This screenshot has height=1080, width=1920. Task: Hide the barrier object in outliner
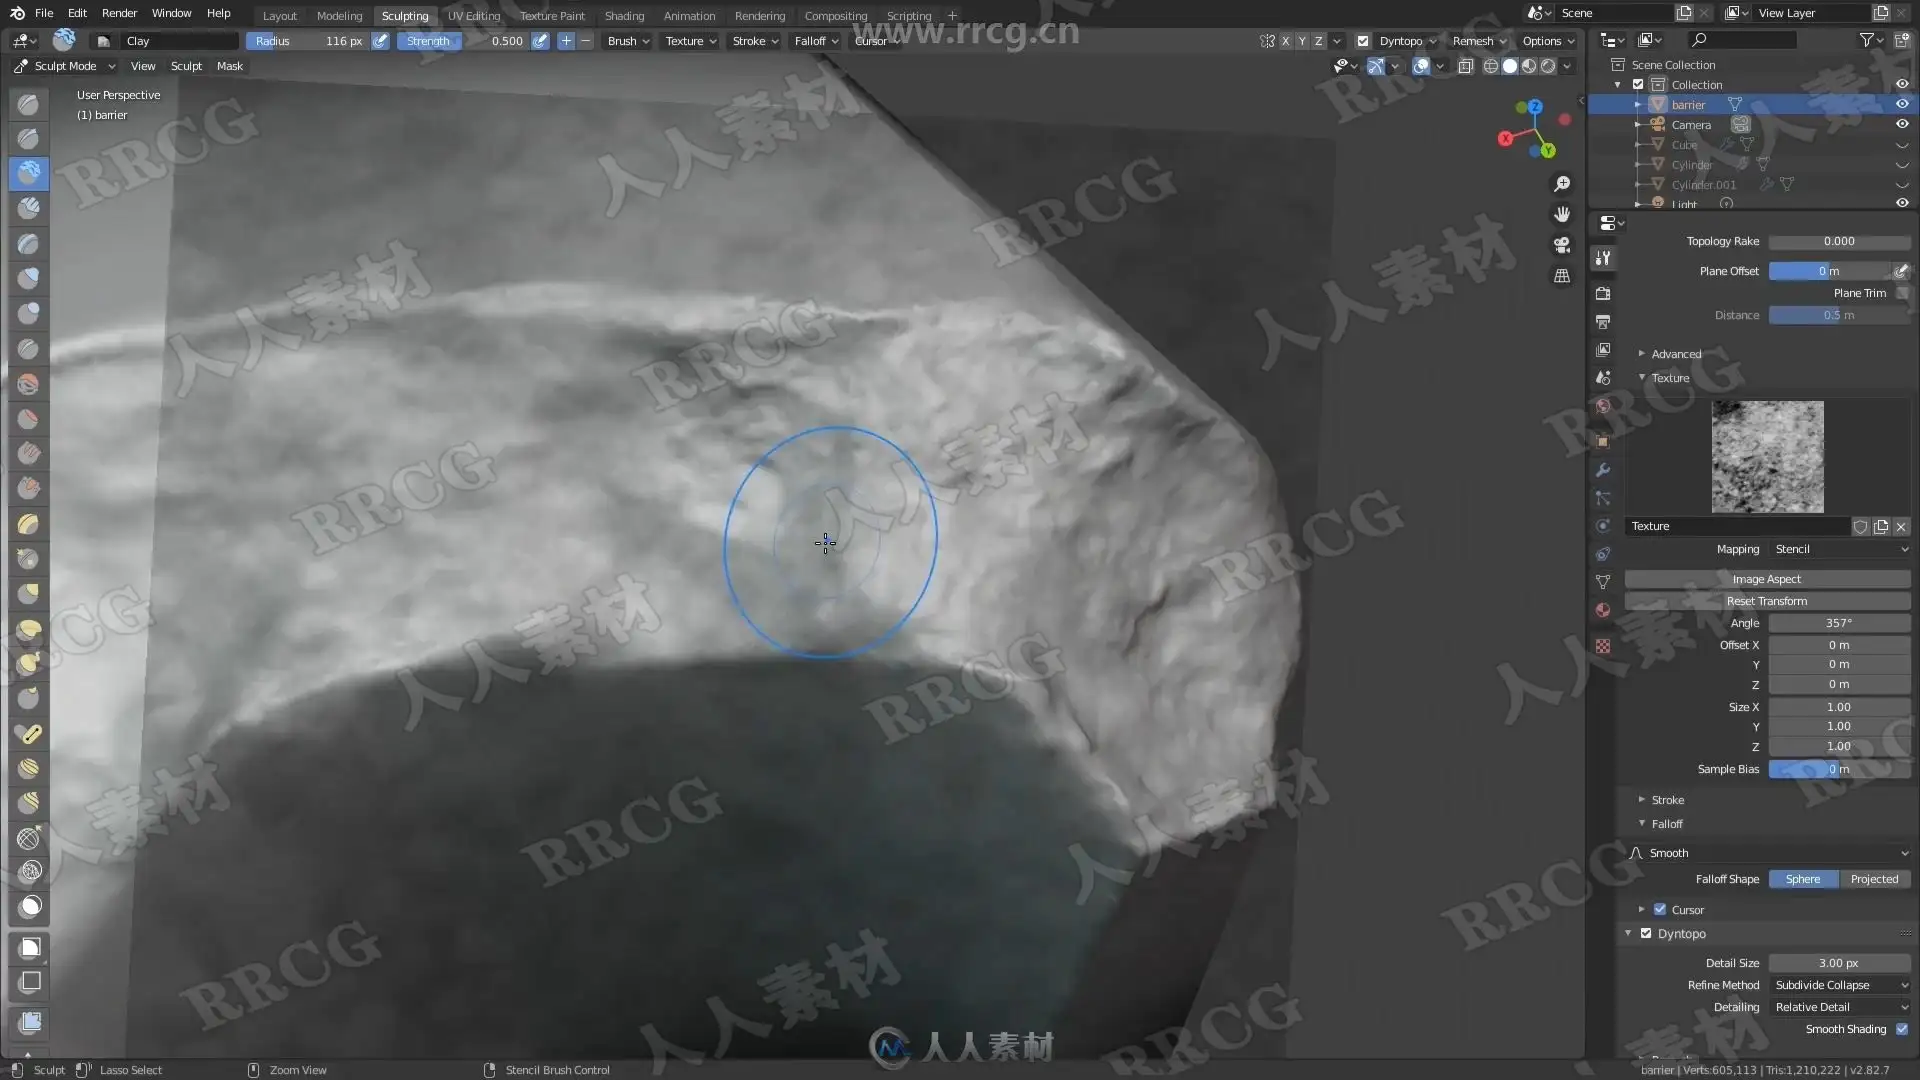click(1901, 104)
